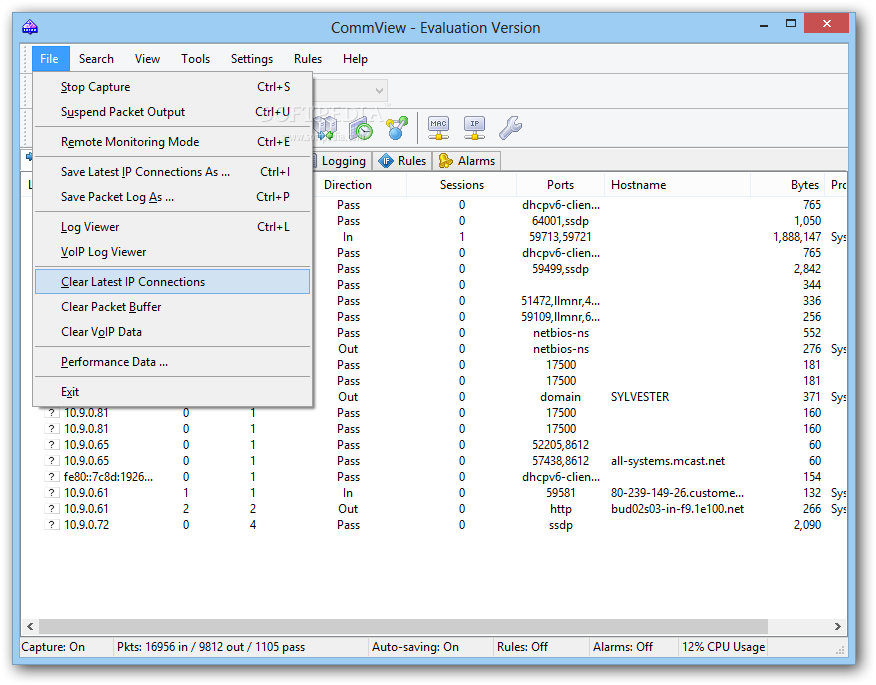Click the CommView app icon in title bar
The height and width of the screenshot is (685, 876).
click(x=30, y=27)
